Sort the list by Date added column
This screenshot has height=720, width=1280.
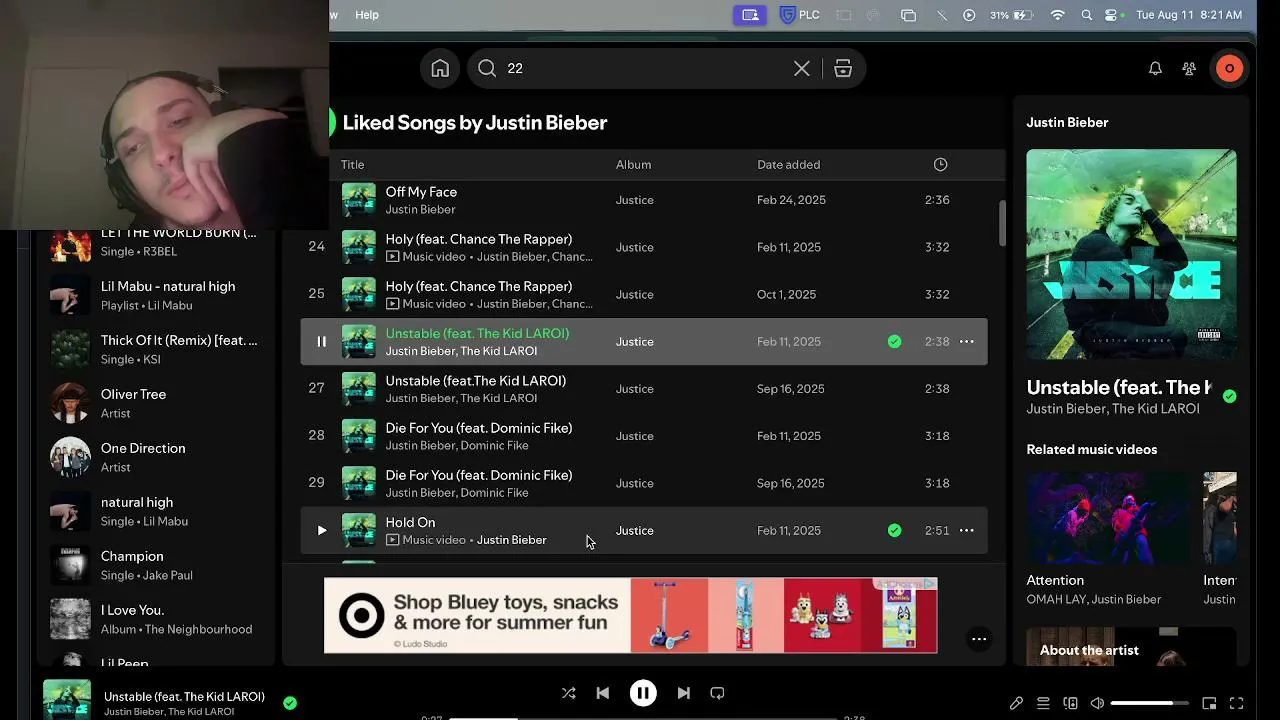point(788,164)
